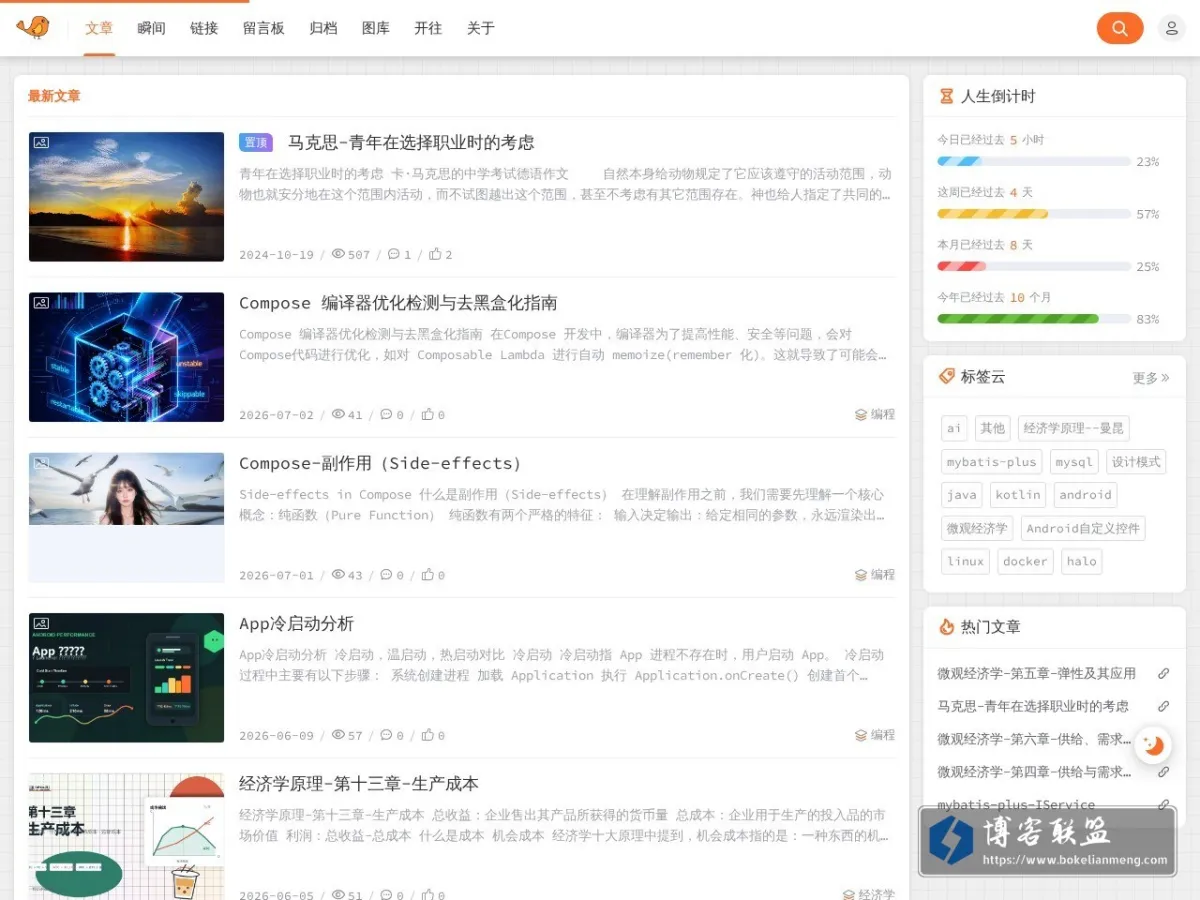
Task: Click comment icon of the 2026-06-09 post
Action: click(x=386, y=735)
